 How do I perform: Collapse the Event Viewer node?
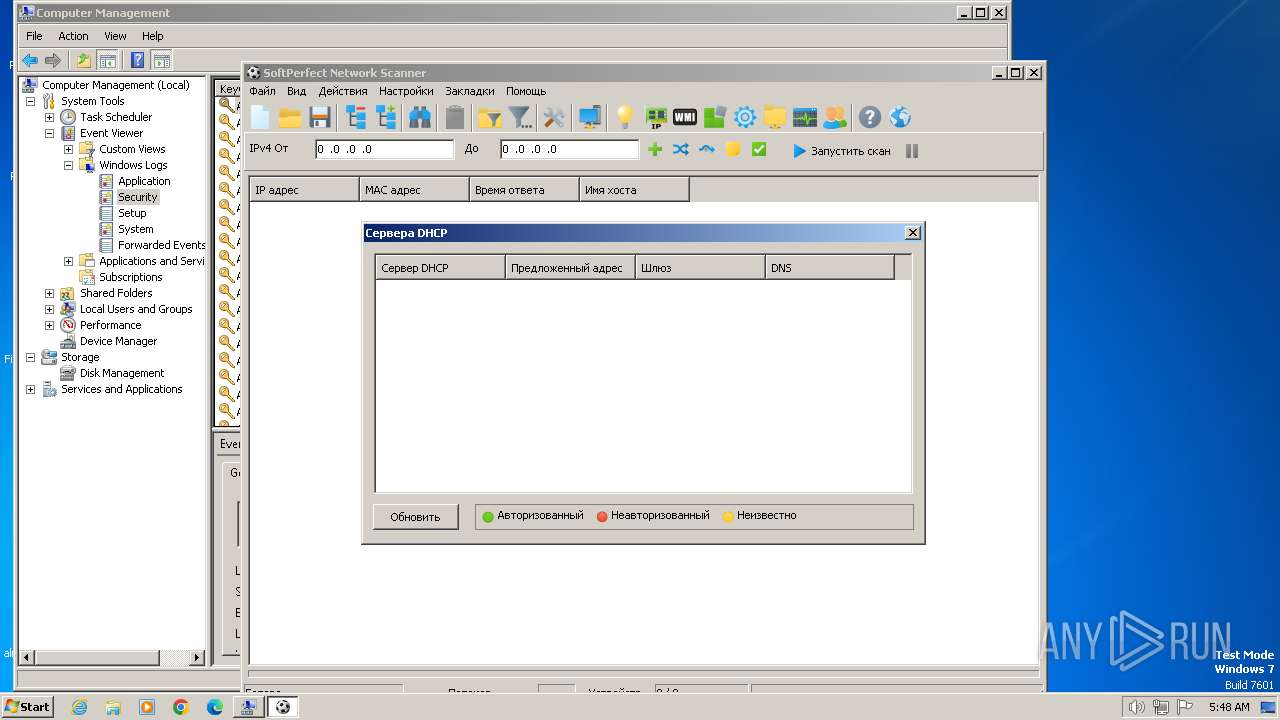(49, 133)
